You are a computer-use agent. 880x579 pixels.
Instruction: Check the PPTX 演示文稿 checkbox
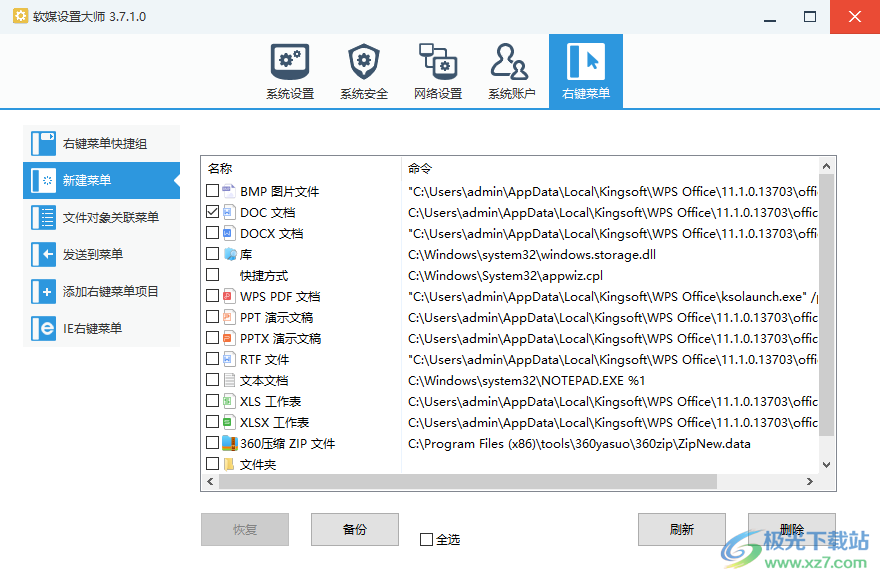pyautogui.click(x=212, y=338)
